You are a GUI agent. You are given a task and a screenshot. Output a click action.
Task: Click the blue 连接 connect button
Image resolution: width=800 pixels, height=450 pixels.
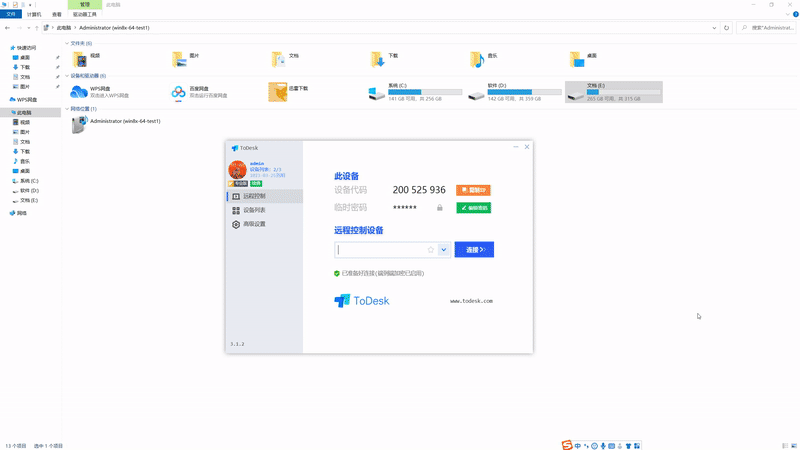click(x=474, y=249)
